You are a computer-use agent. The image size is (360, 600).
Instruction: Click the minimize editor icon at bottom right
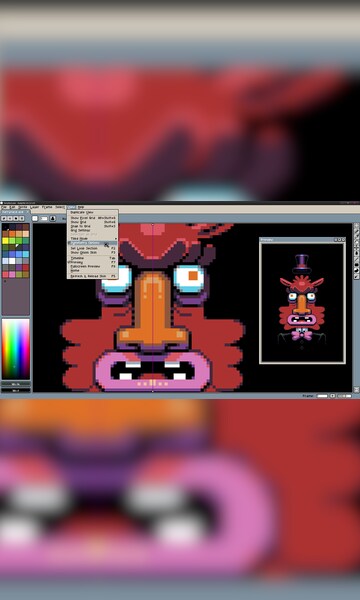point(356,390)
